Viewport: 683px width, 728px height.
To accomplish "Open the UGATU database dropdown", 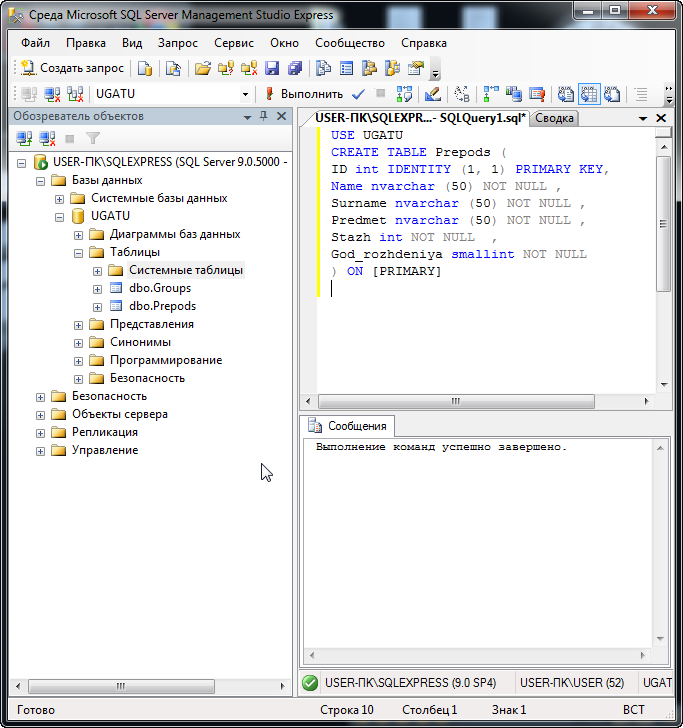I will [245, 94].
